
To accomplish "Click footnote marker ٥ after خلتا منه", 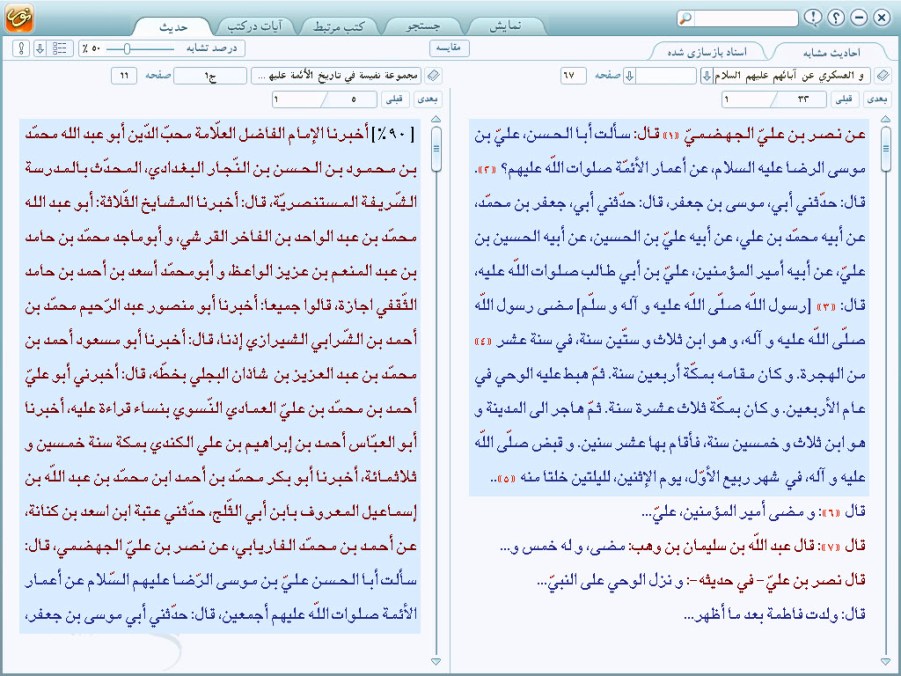I will click(x=506, y=478).
